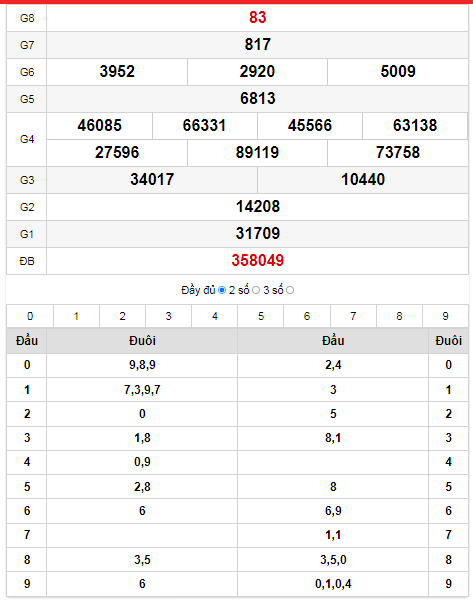Screen dimensions: 473x601
Task: Click digit 7 in the number filter row
Action: click(353, 316)
